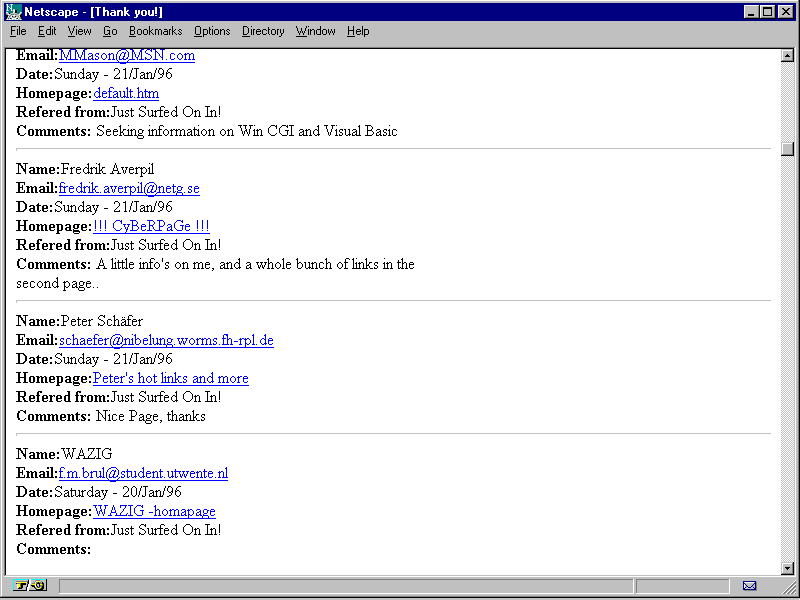Open the WAZIG -homapage link
800x600 pixels.
tap(154, 511)
